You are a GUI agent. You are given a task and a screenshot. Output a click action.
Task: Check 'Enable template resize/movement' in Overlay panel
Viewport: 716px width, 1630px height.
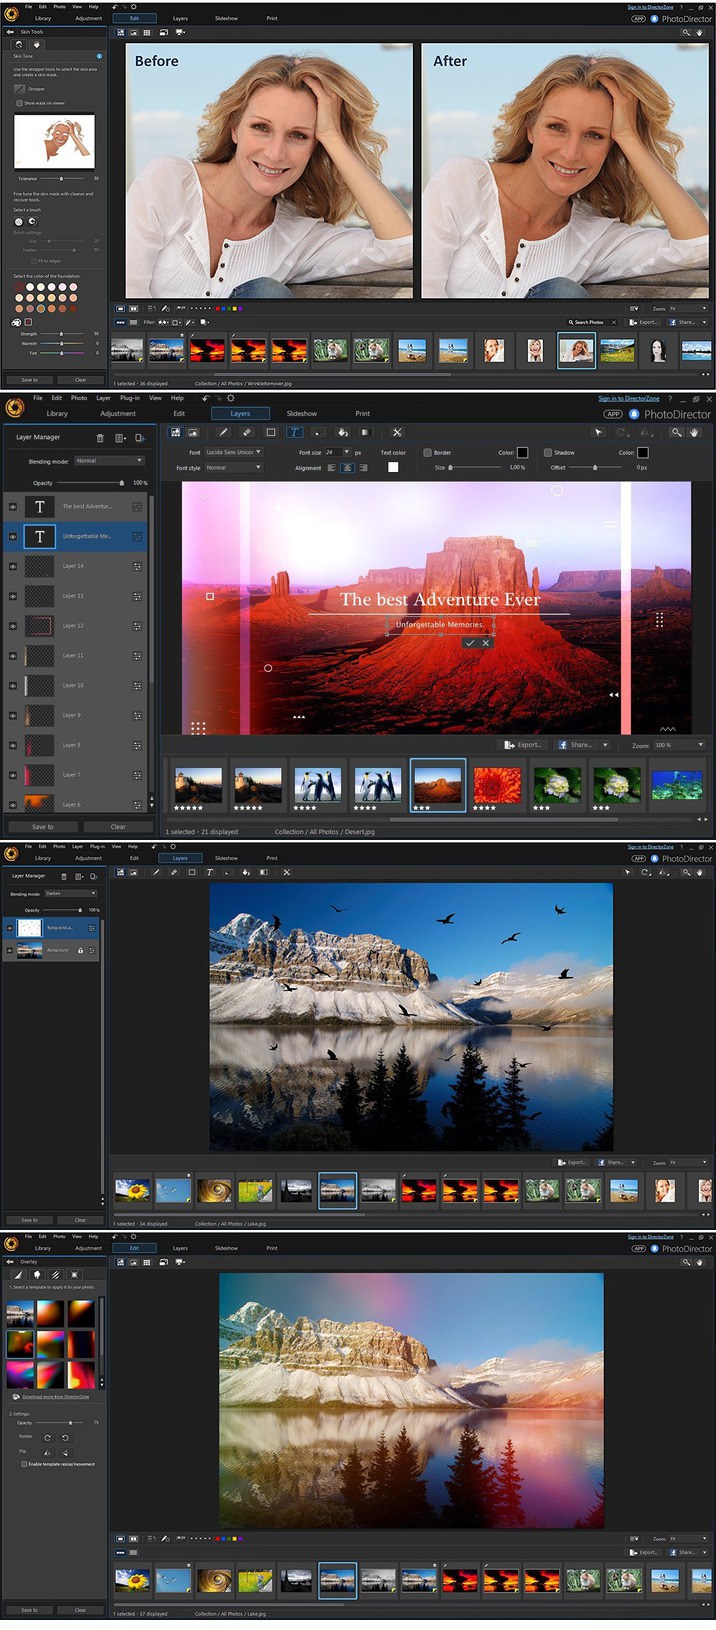tap(24, 1464)
